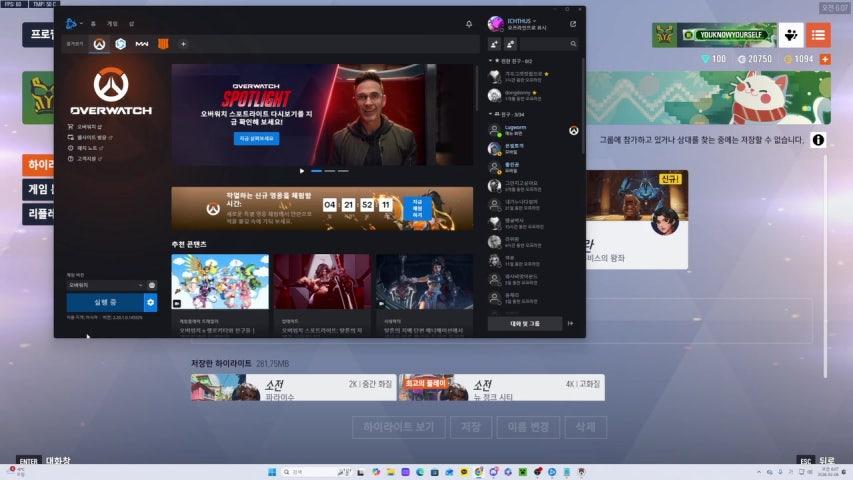Open game settings gear beside play button
853x480 pixels.
pyautogui.click(x=151, y=302)
